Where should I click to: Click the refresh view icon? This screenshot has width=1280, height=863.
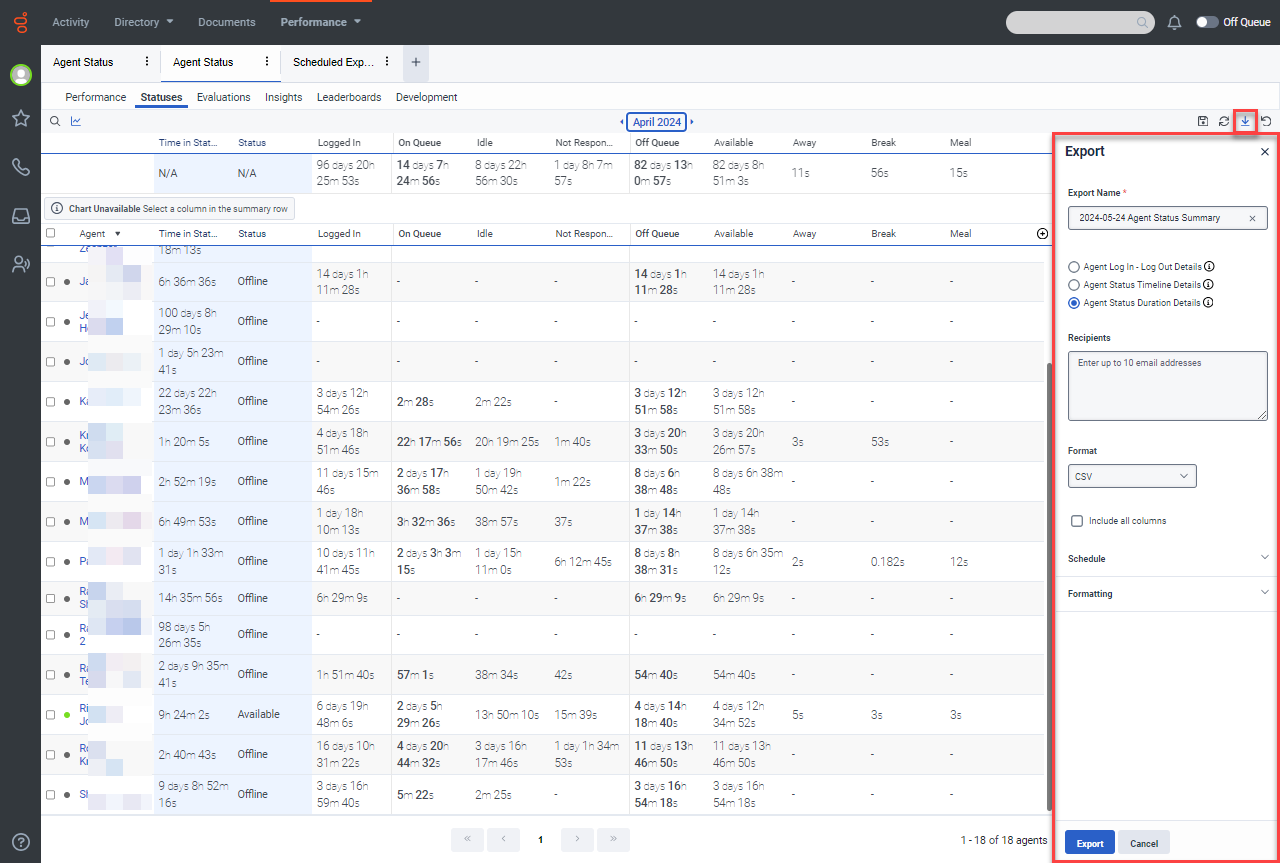tap(1224, 121)
